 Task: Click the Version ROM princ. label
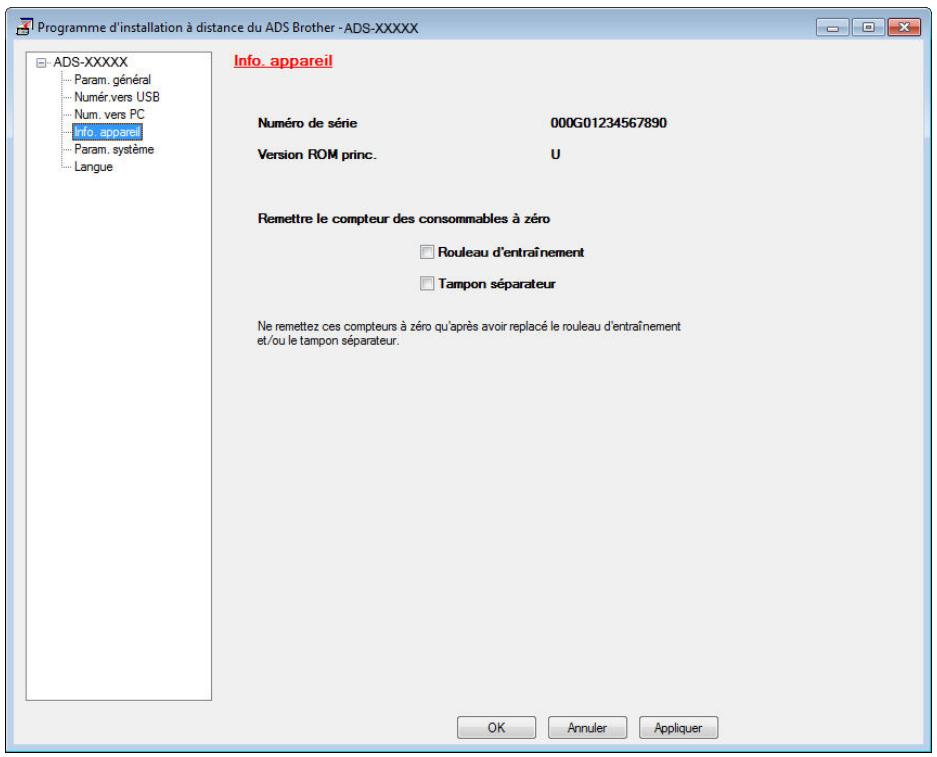pos(317,155)
